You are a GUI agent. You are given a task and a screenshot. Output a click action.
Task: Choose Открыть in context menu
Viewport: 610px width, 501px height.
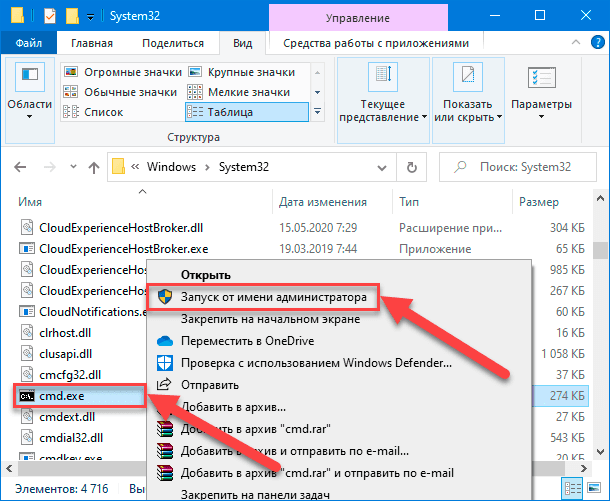tap(338, 275)
